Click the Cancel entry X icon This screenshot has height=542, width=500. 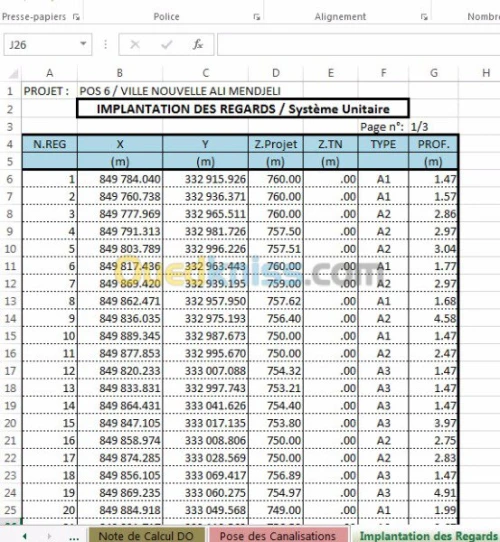click(135, 44)
